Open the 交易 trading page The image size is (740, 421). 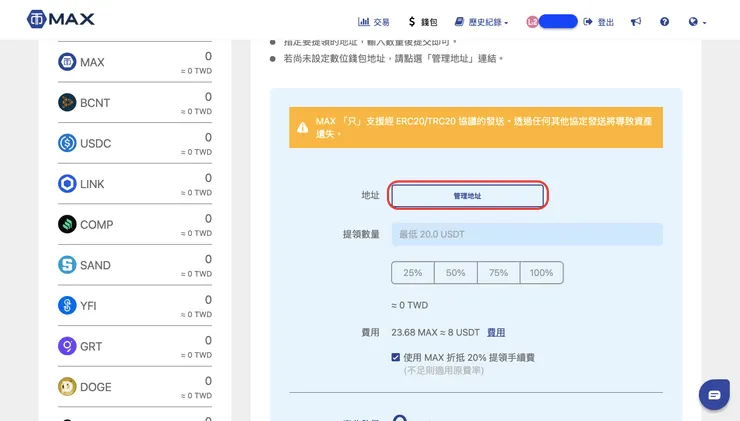point(374,22)
